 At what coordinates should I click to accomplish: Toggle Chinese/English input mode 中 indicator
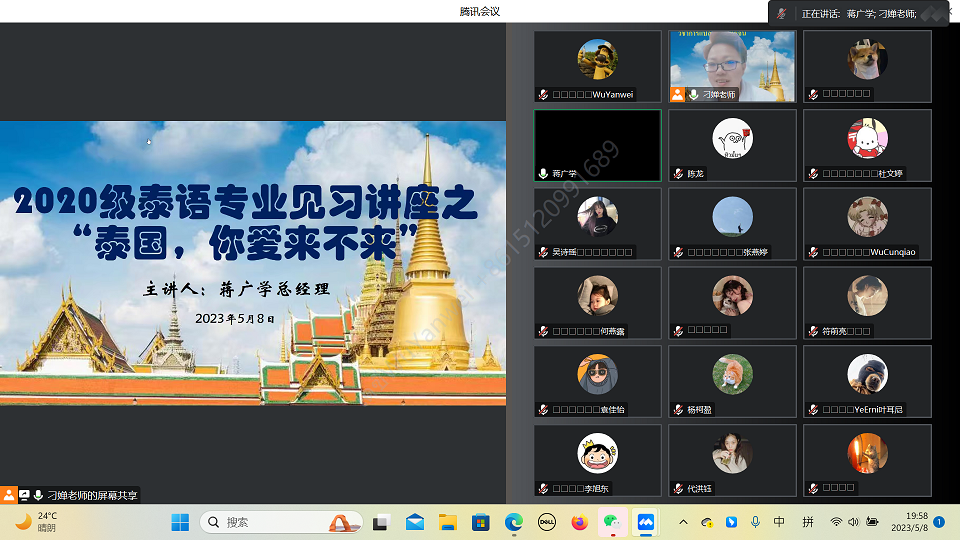[779, 522]
